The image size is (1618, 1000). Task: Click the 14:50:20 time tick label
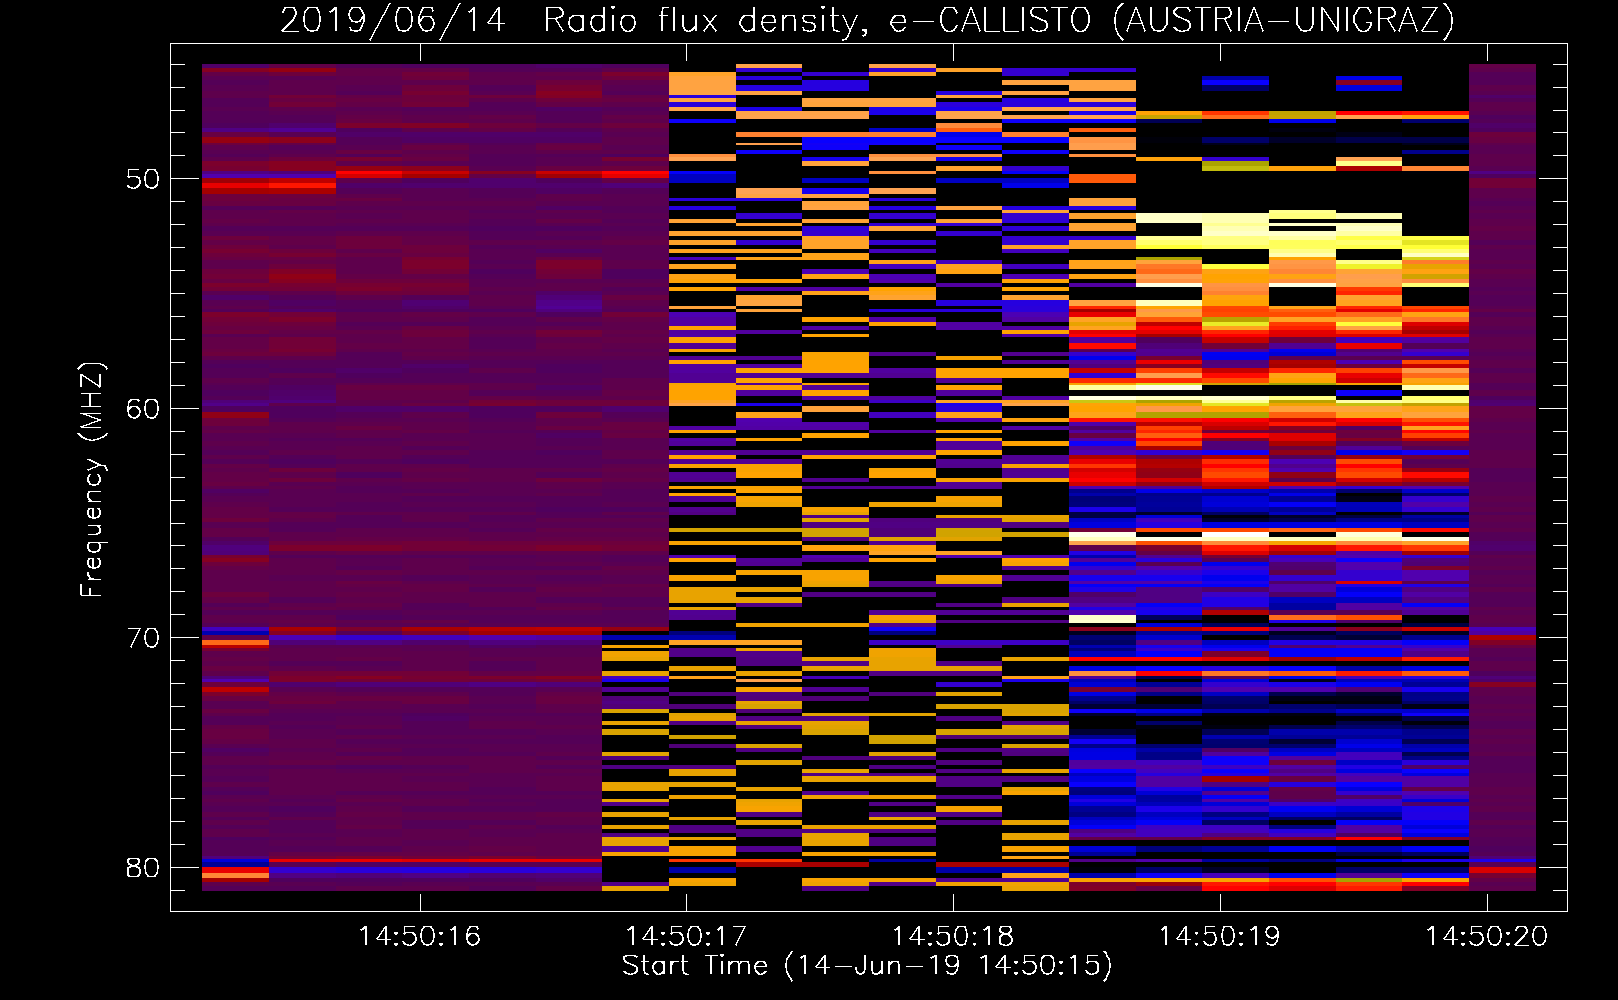coord(1486,936)
